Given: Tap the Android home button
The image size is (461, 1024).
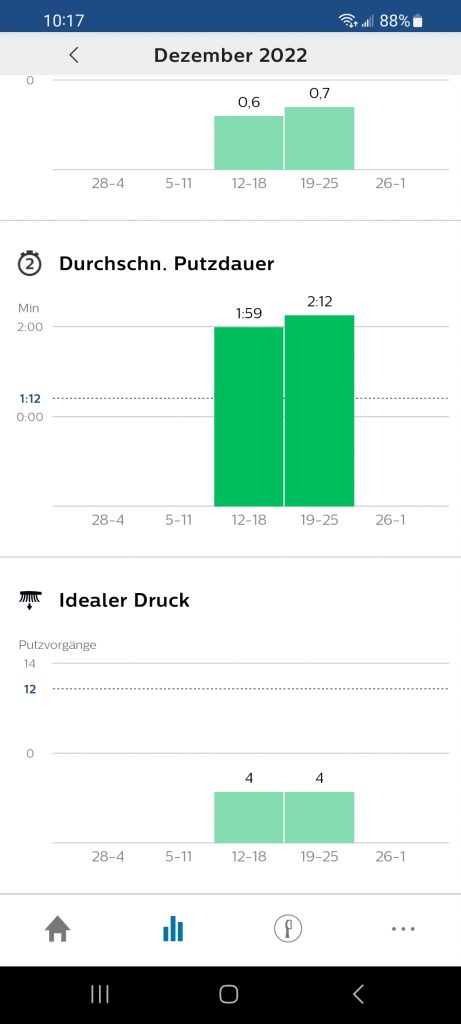Looking at the screenshot, I should tap(229, 995).
